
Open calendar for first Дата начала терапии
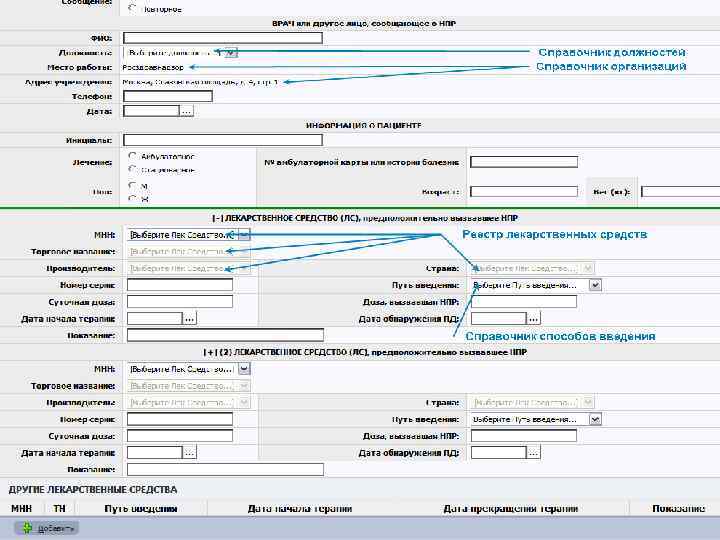coord(190,318)
